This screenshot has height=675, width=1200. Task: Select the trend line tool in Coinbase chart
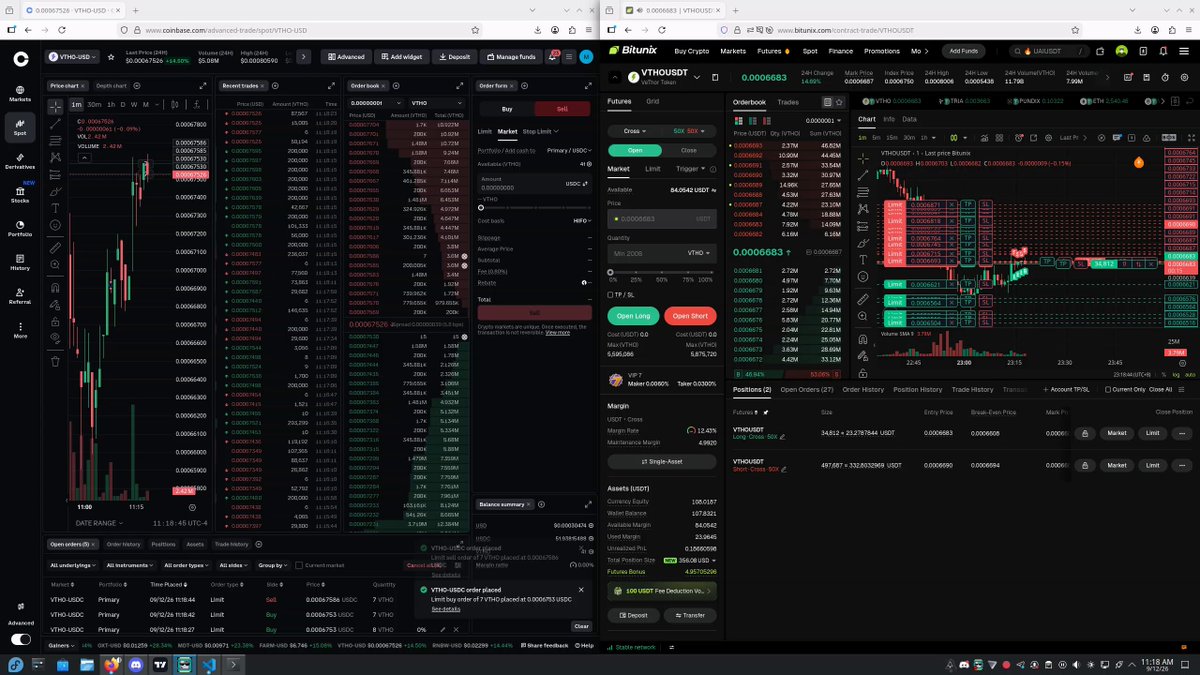pos(55,123)
